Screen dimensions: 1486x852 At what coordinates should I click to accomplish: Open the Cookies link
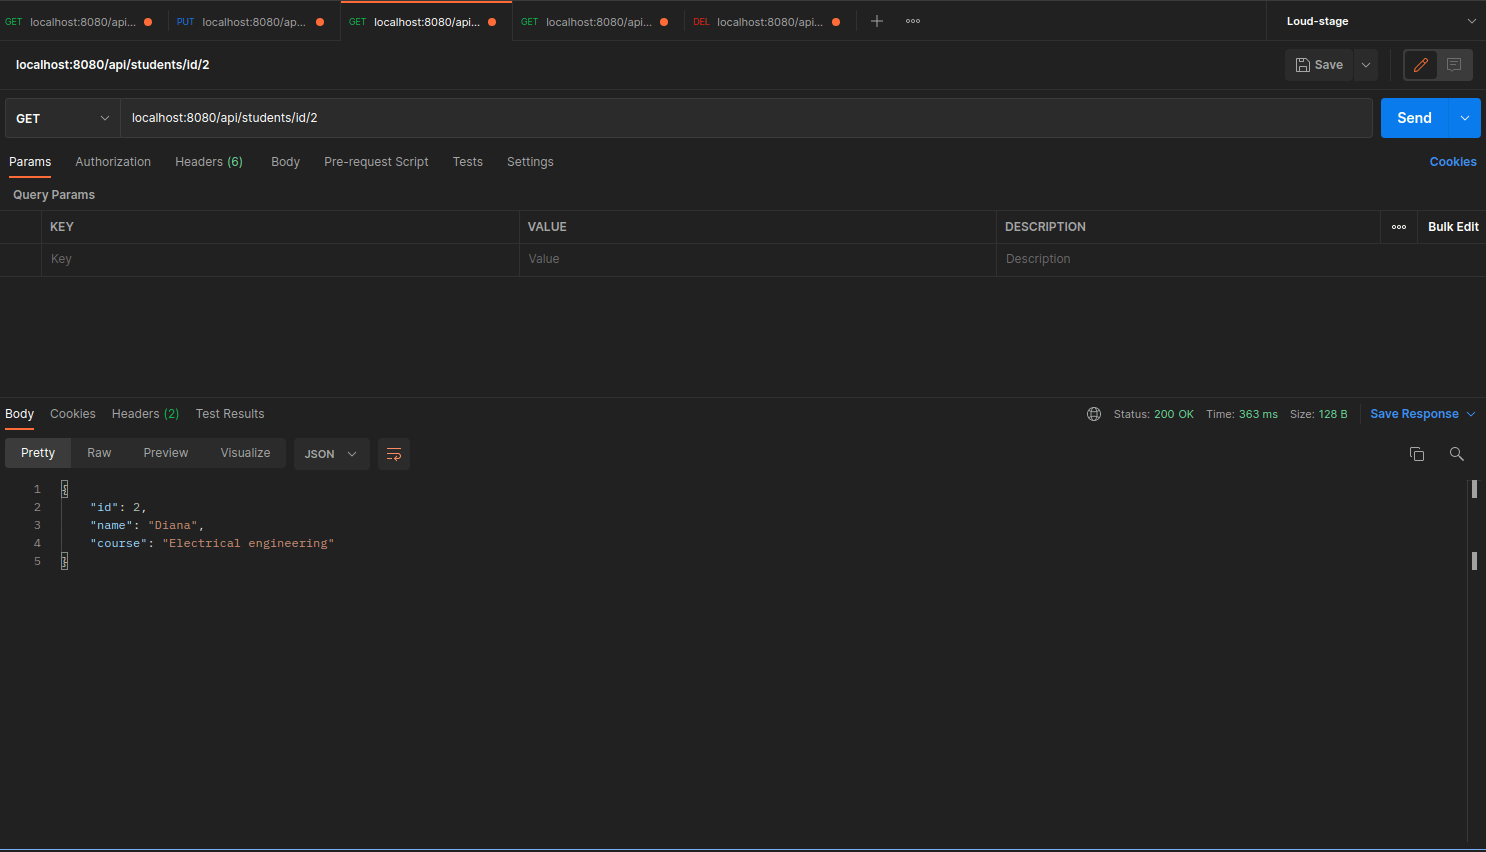pos(1453,162)
